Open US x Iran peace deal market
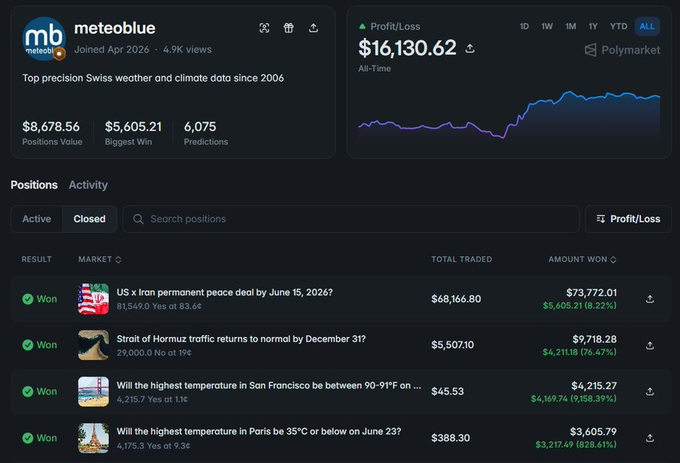The image size is (680, 463). click(x=225, y=293)
